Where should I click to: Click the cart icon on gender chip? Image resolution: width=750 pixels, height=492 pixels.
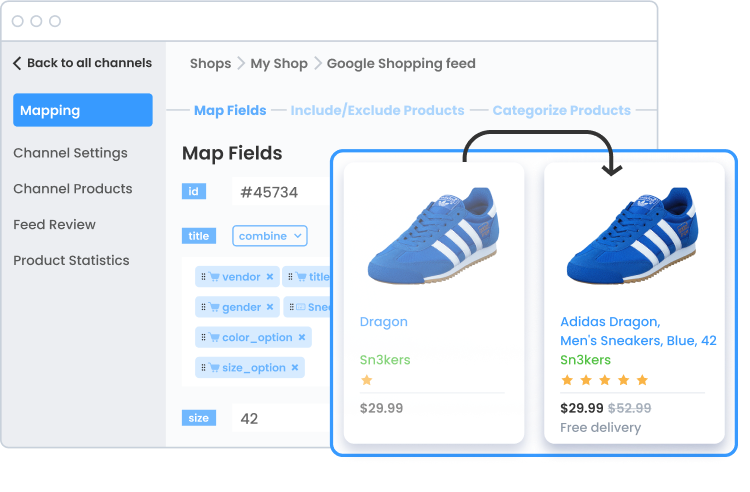click(214, 308)
